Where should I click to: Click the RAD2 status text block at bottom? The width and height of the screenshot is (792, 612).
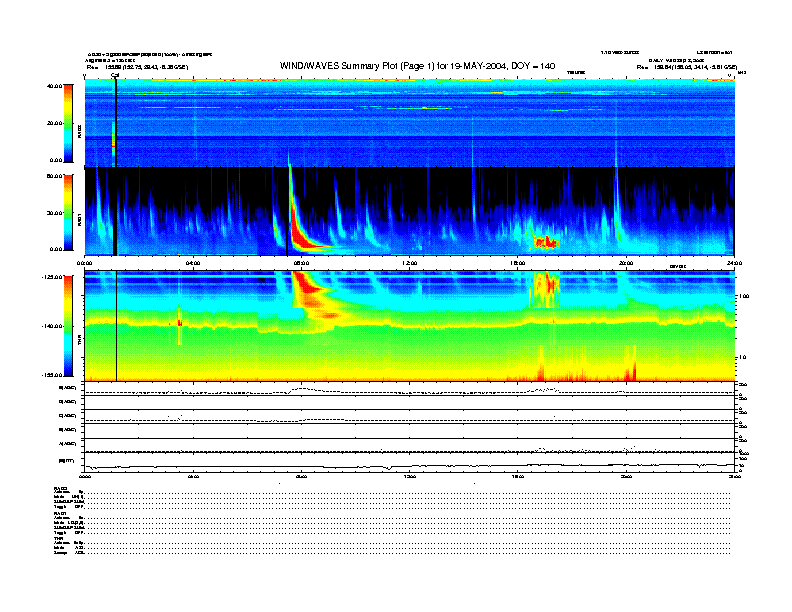70,498
